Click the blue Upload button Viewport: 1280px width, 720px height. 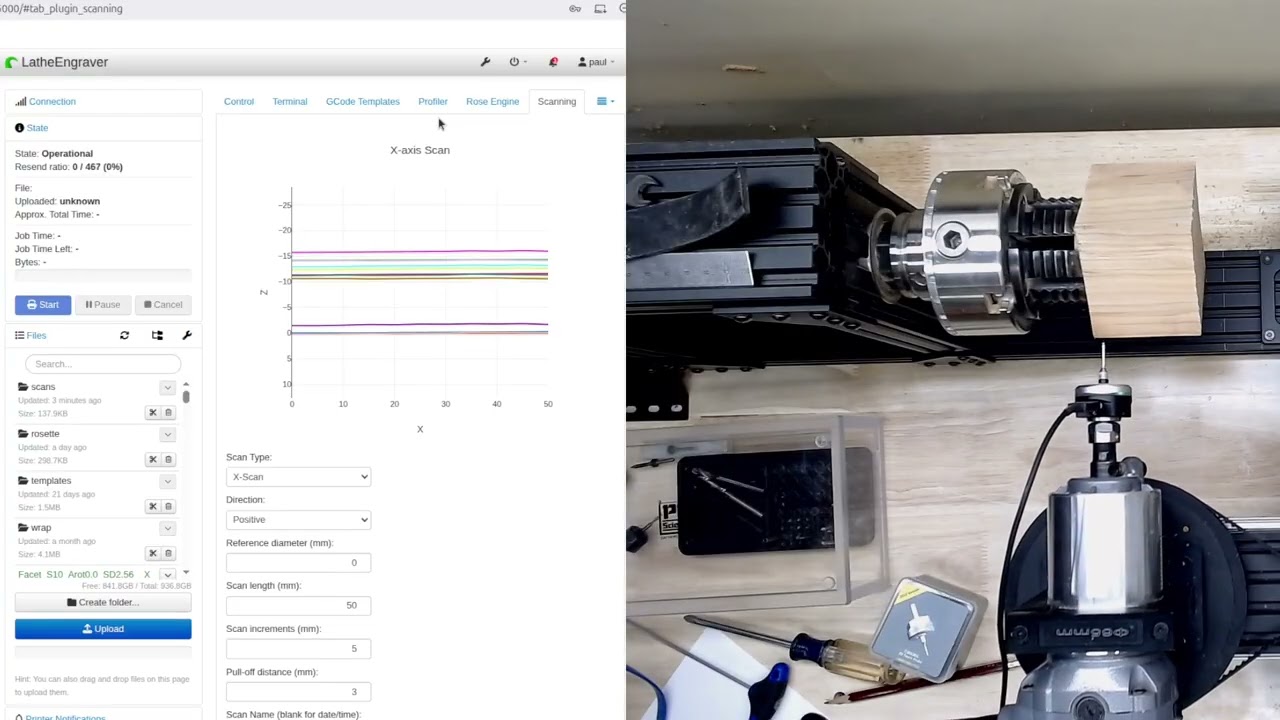point(103,629)
